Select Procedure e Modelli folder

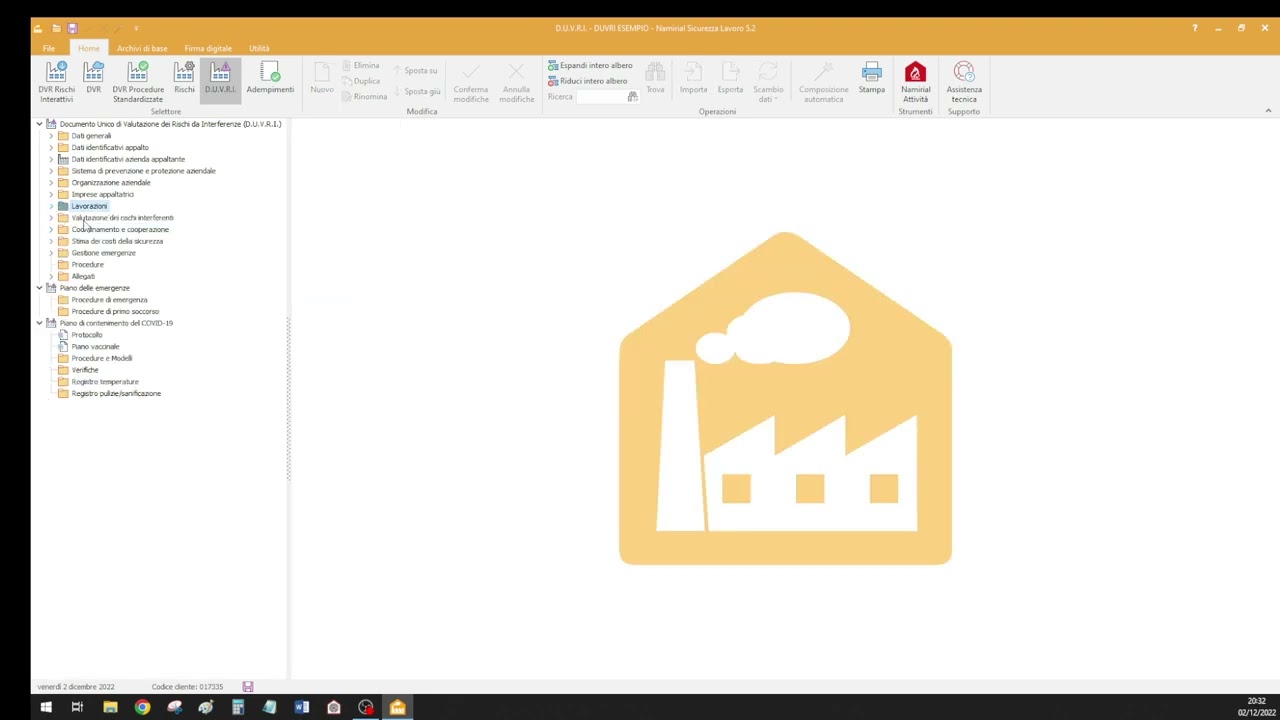tap(102, 358)
